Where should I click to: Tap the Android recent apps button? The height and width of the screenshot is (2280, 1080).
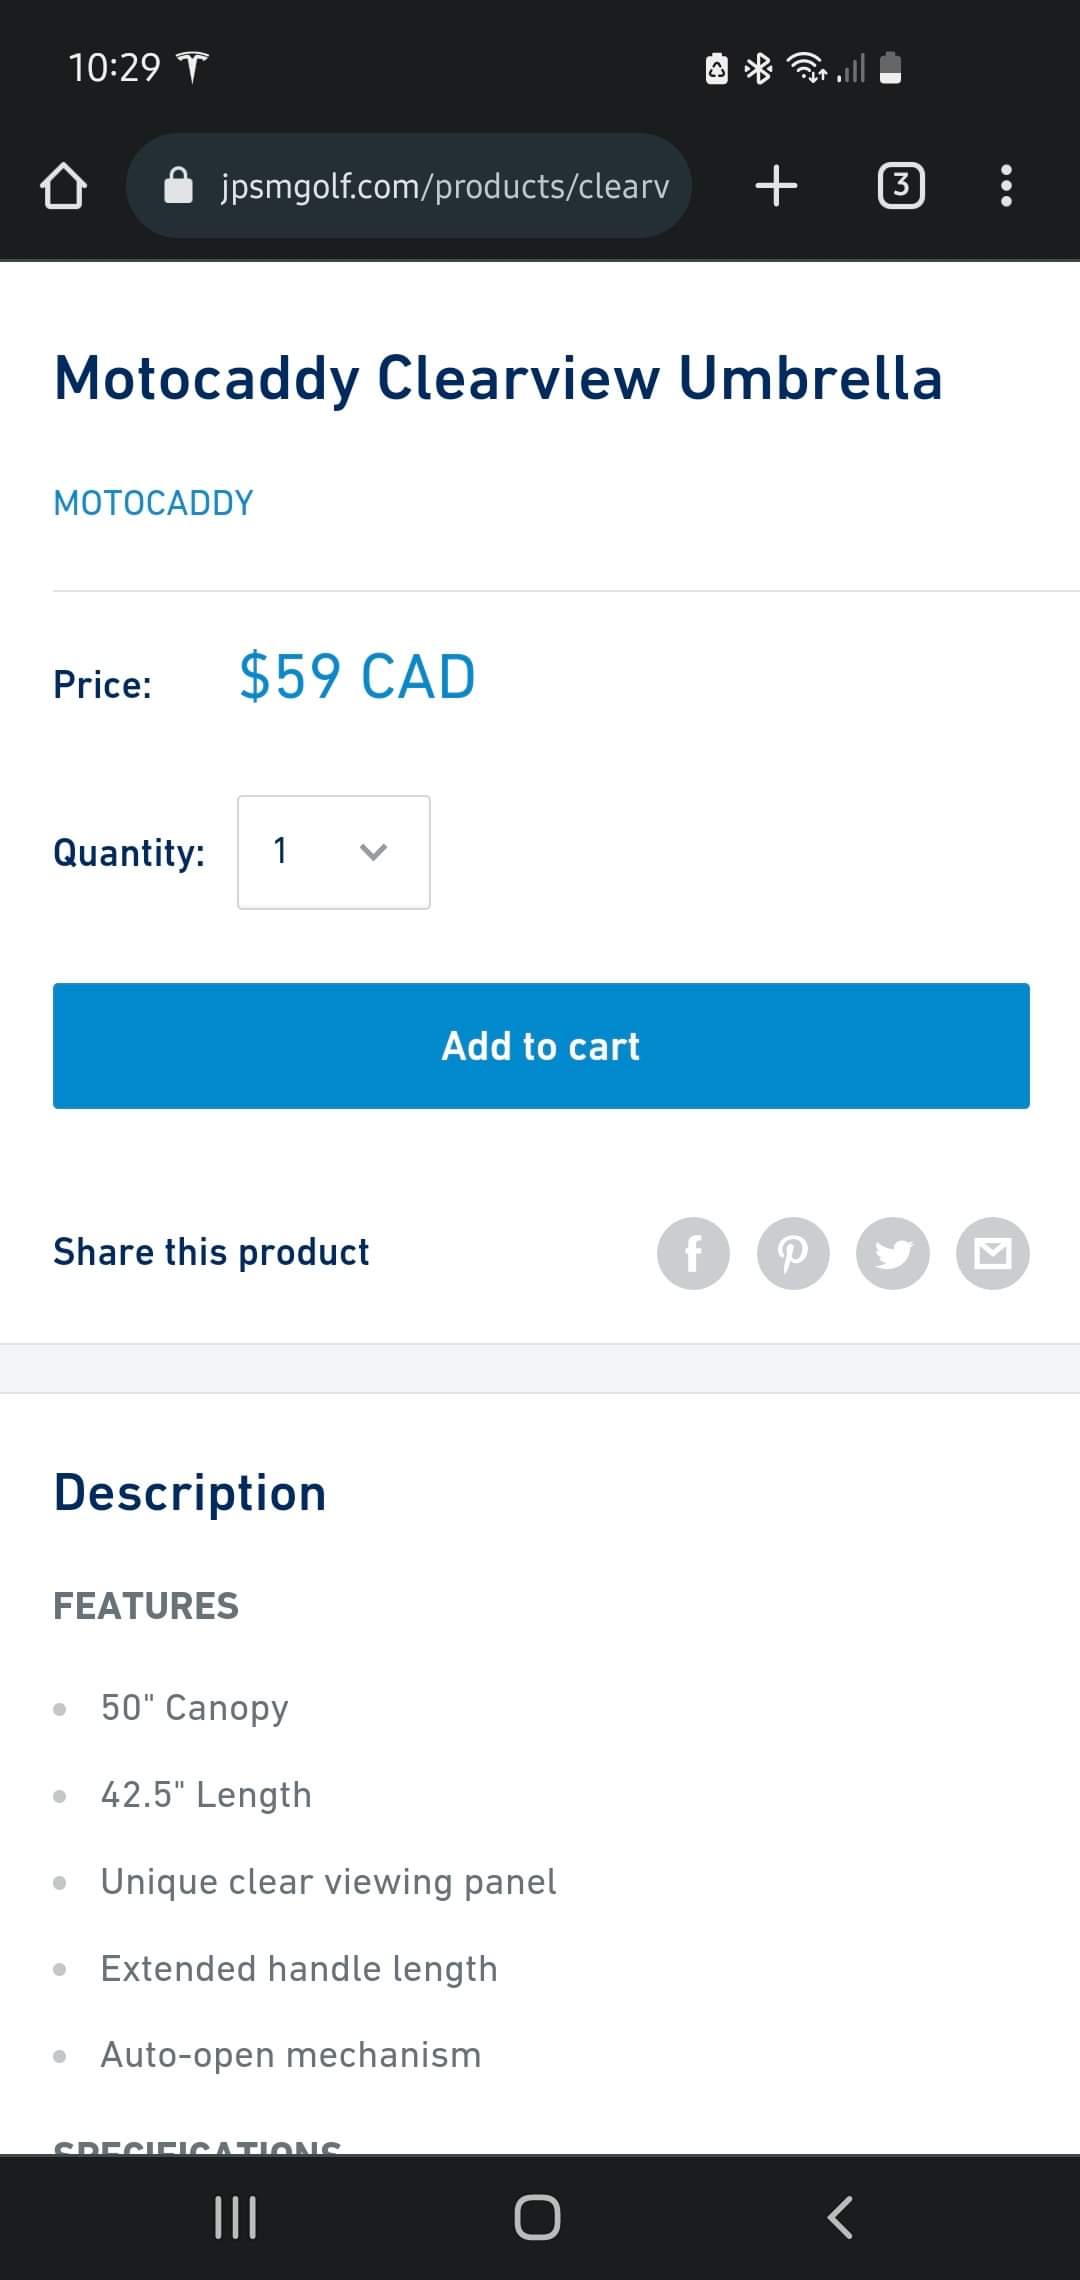236,2217
